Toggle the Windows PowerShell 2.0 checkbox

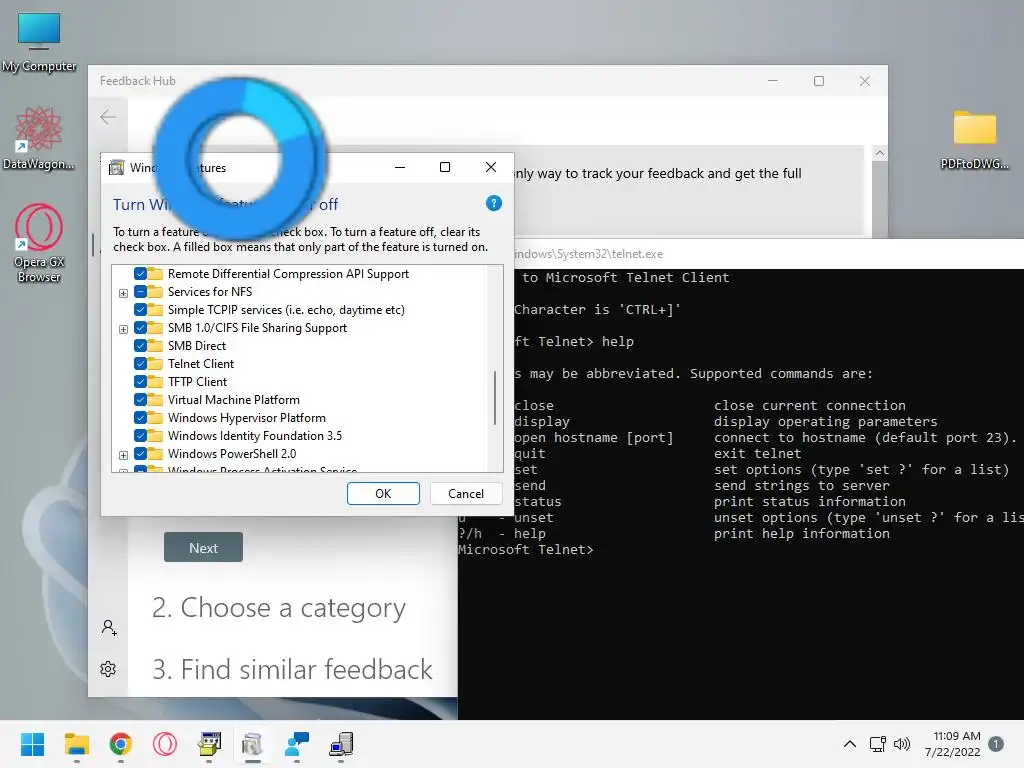tap(140, 453)
